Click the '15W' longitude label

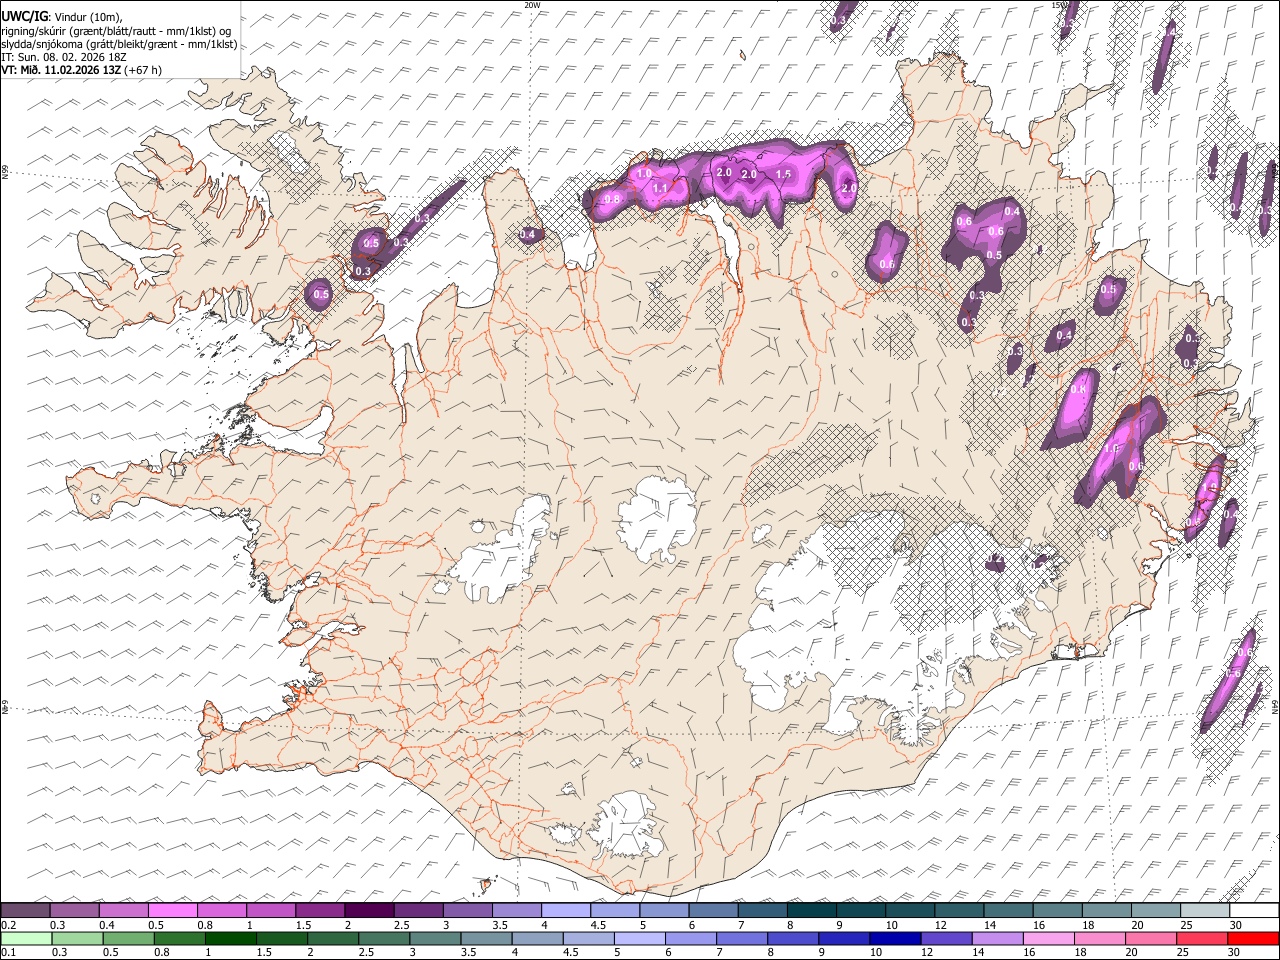[1059, 5]
